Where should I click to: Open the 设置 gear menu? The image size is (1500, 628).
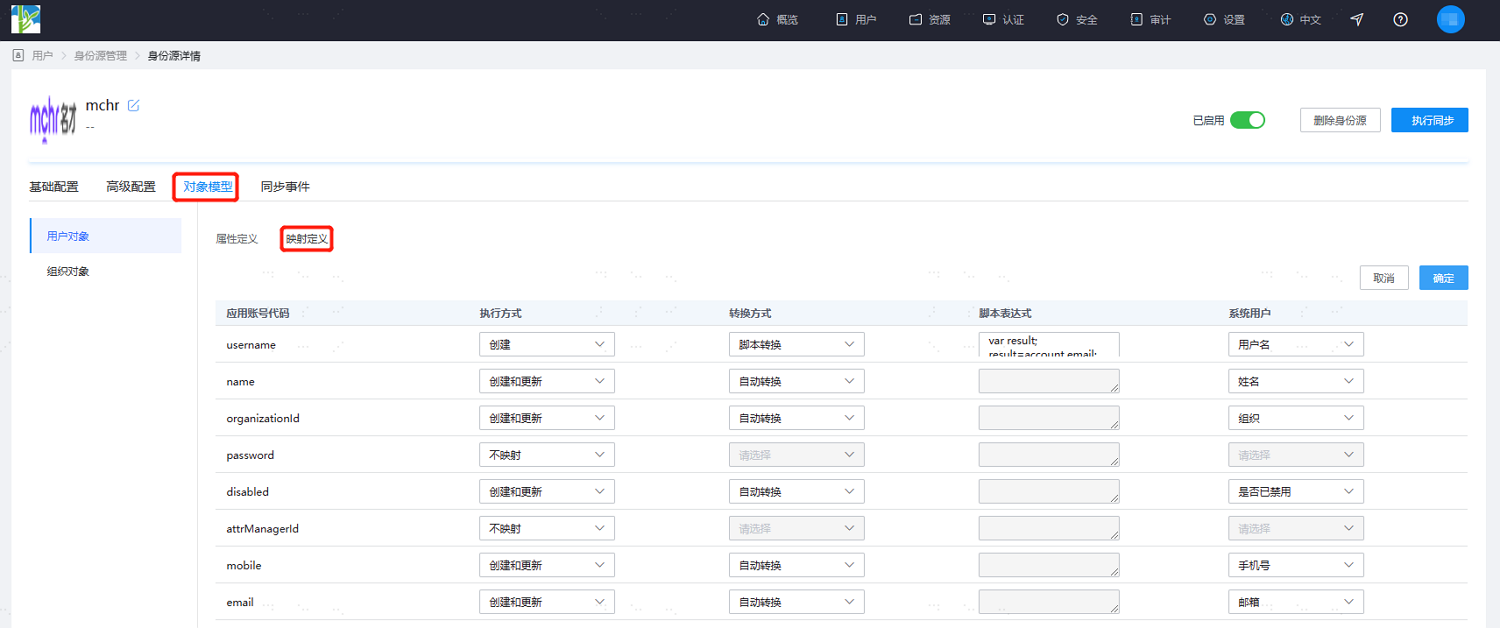point(1224,20)
